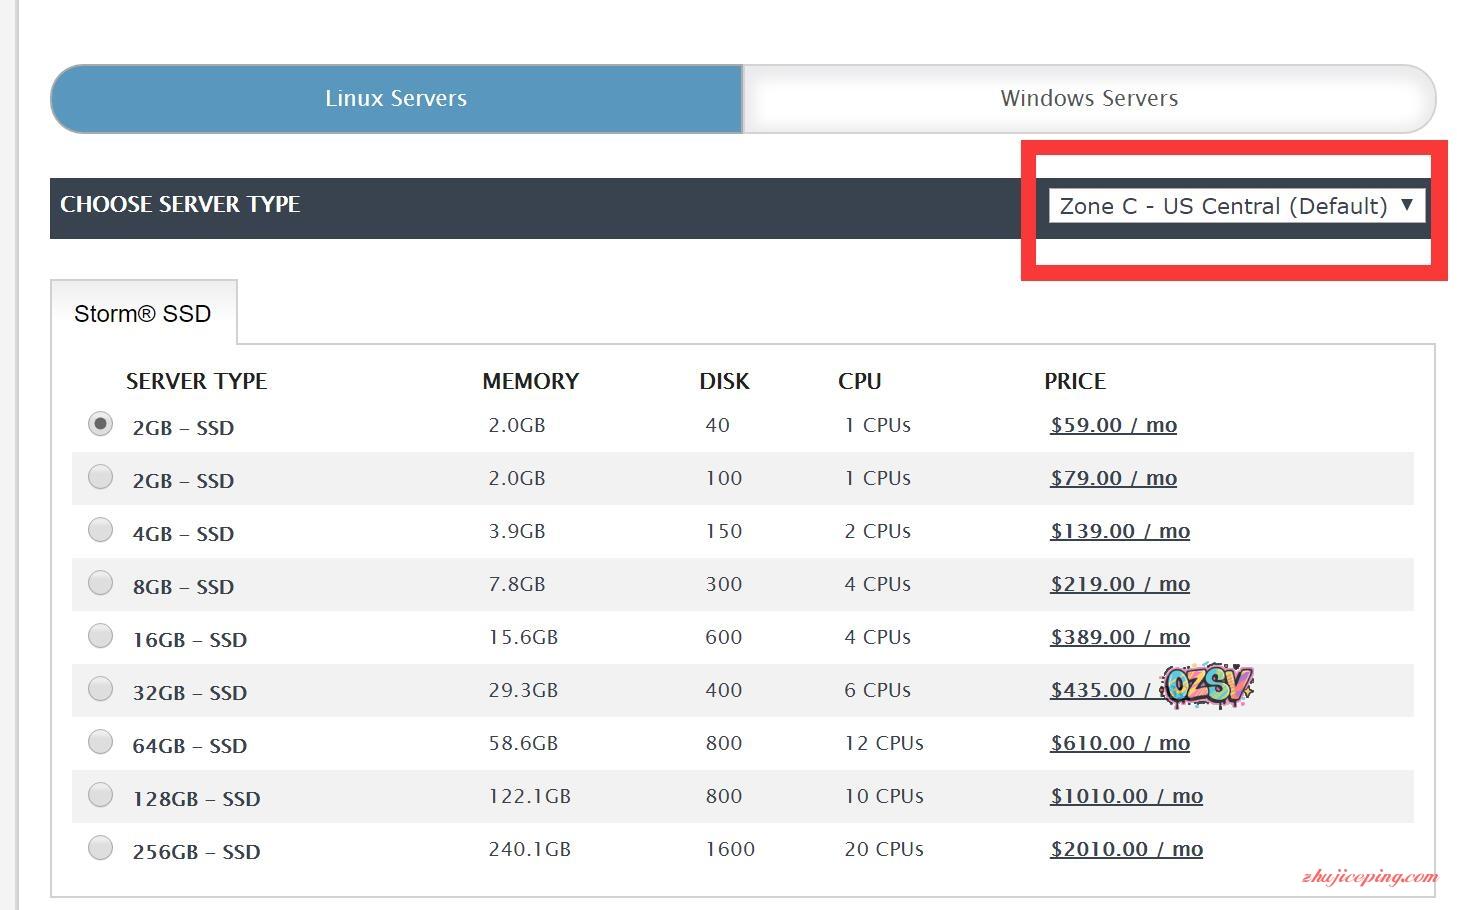Pick the 16GB – SSD server radio button
Screen dimensions: 1457x910
[100, 636]
